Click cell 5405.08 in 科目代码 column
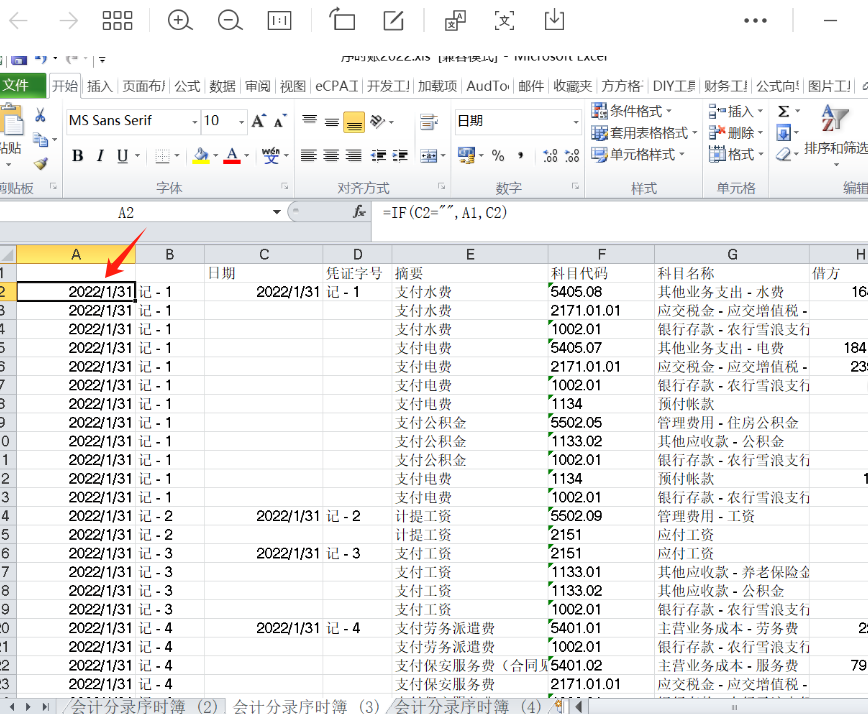868x714 pixels. 601,292
